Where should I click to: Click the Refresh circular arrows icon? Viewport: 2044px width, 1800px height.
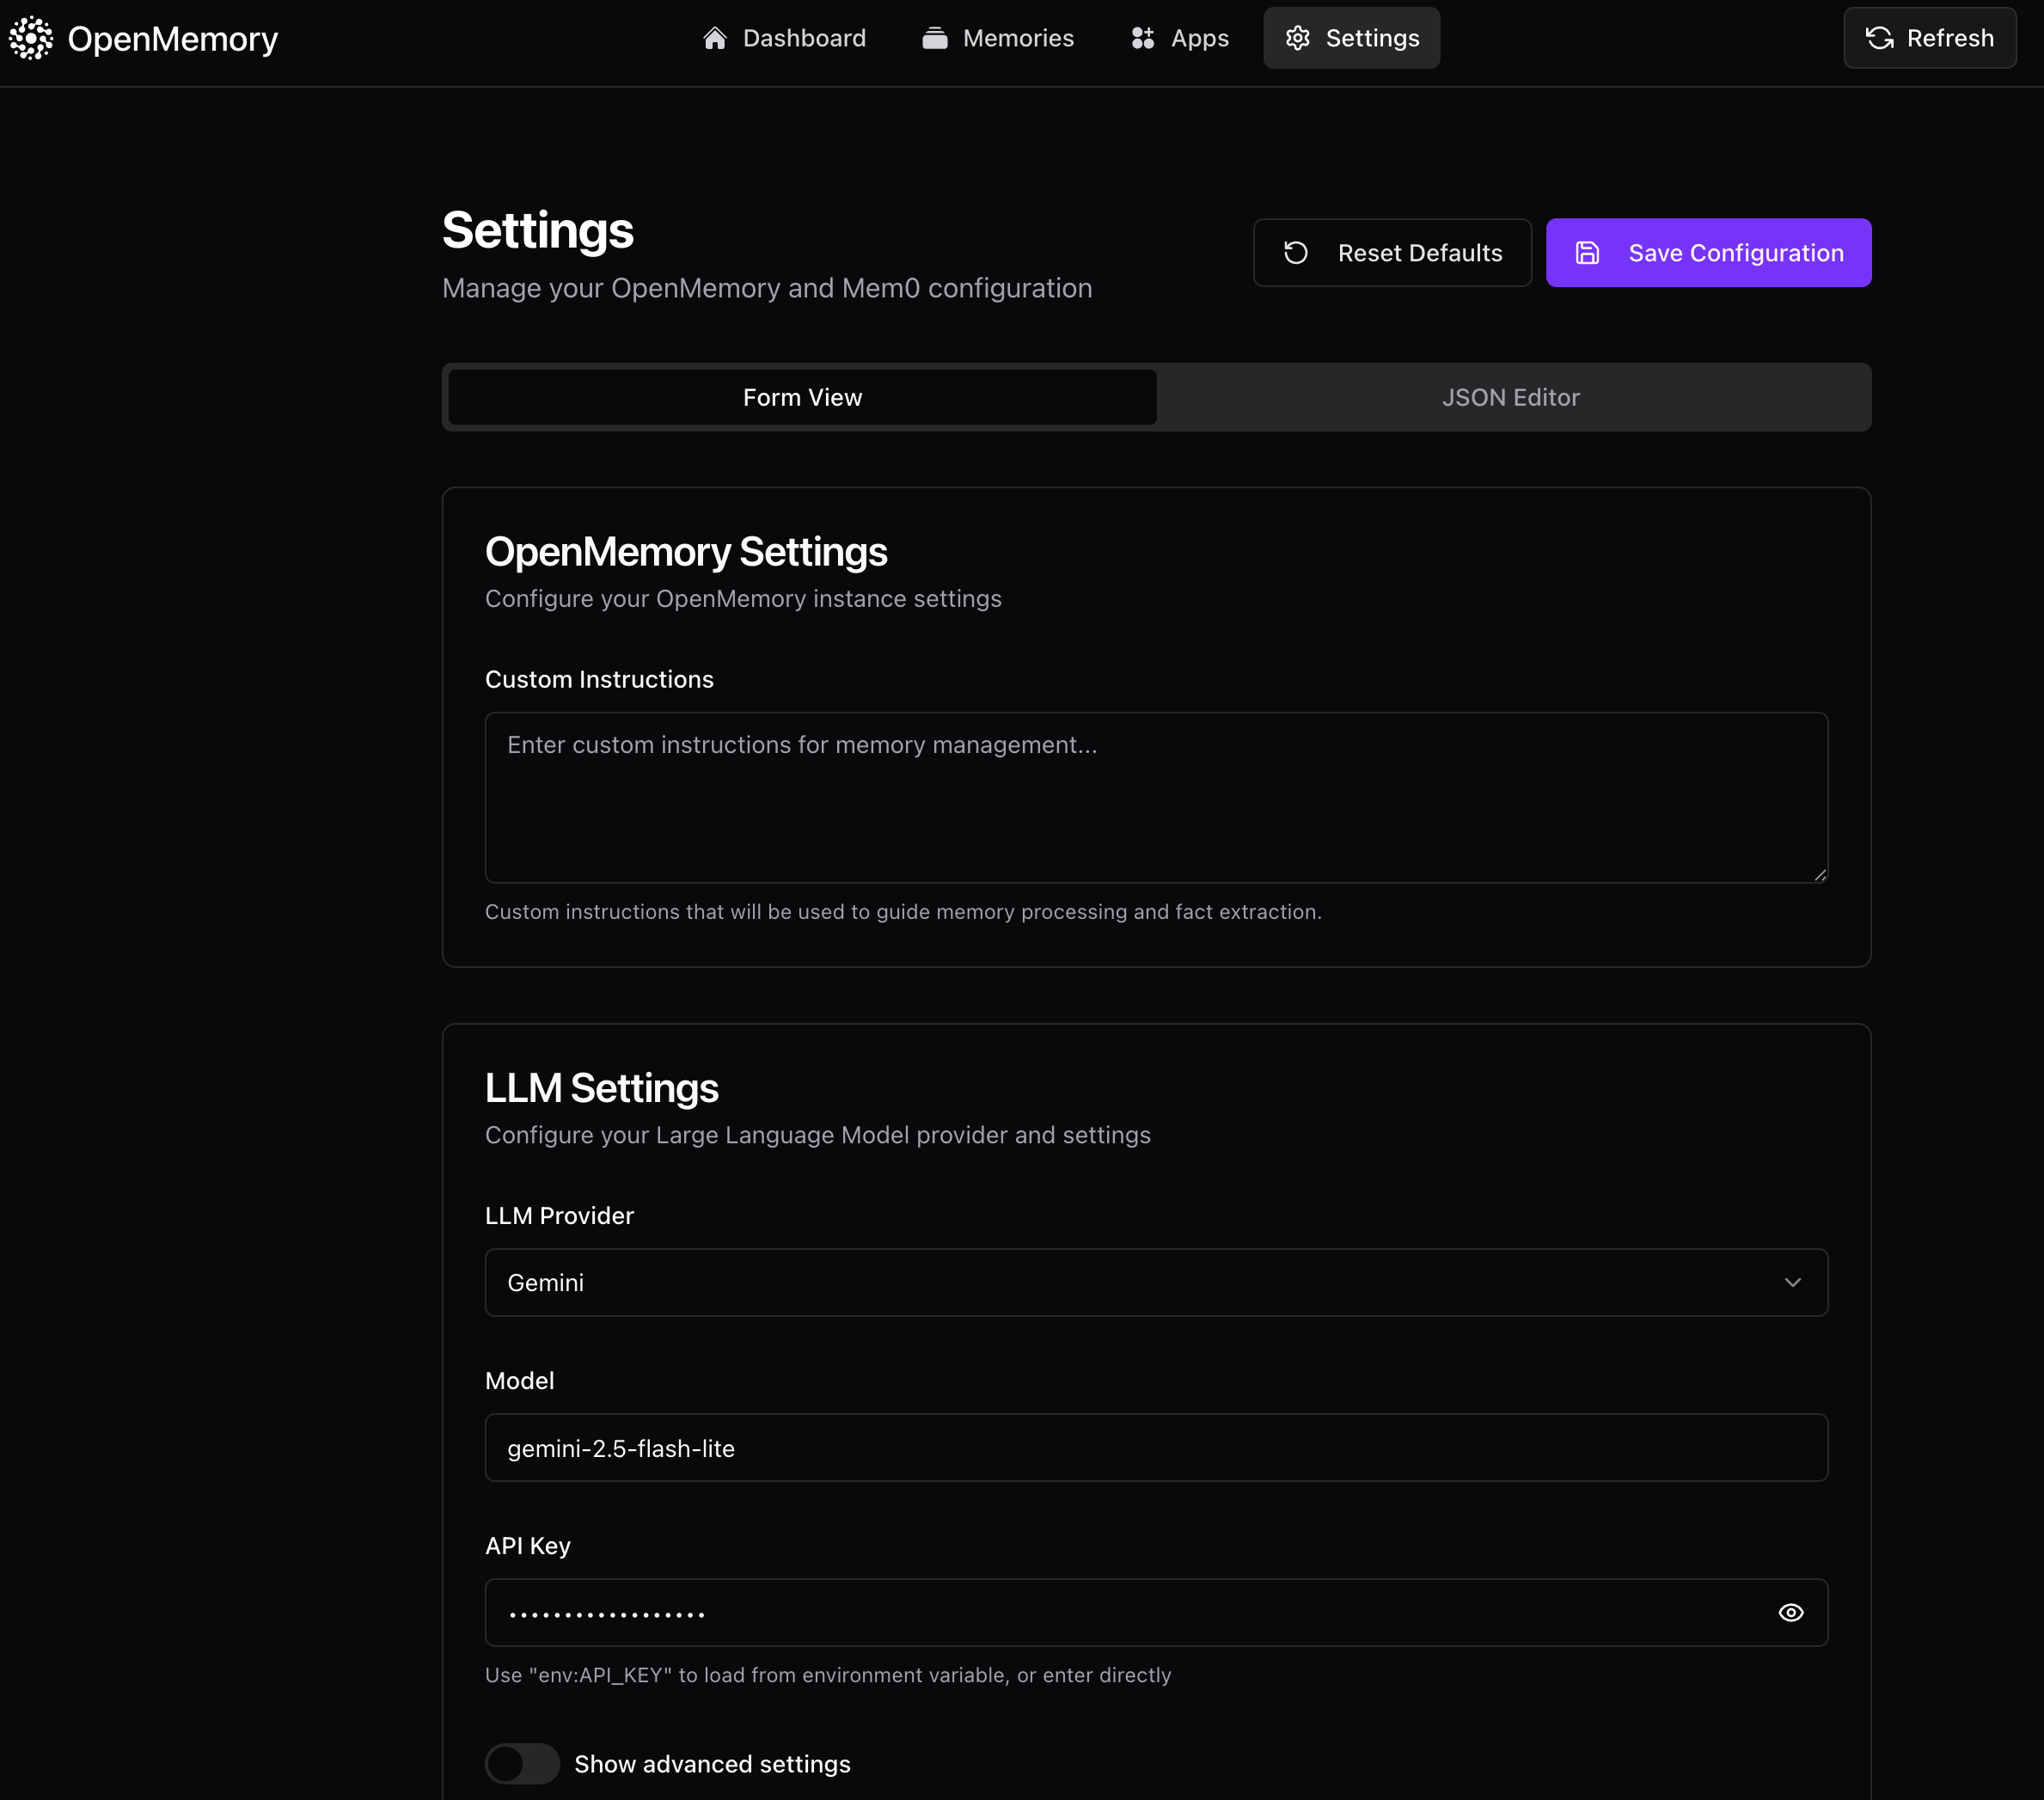(x=1879, y=38)
